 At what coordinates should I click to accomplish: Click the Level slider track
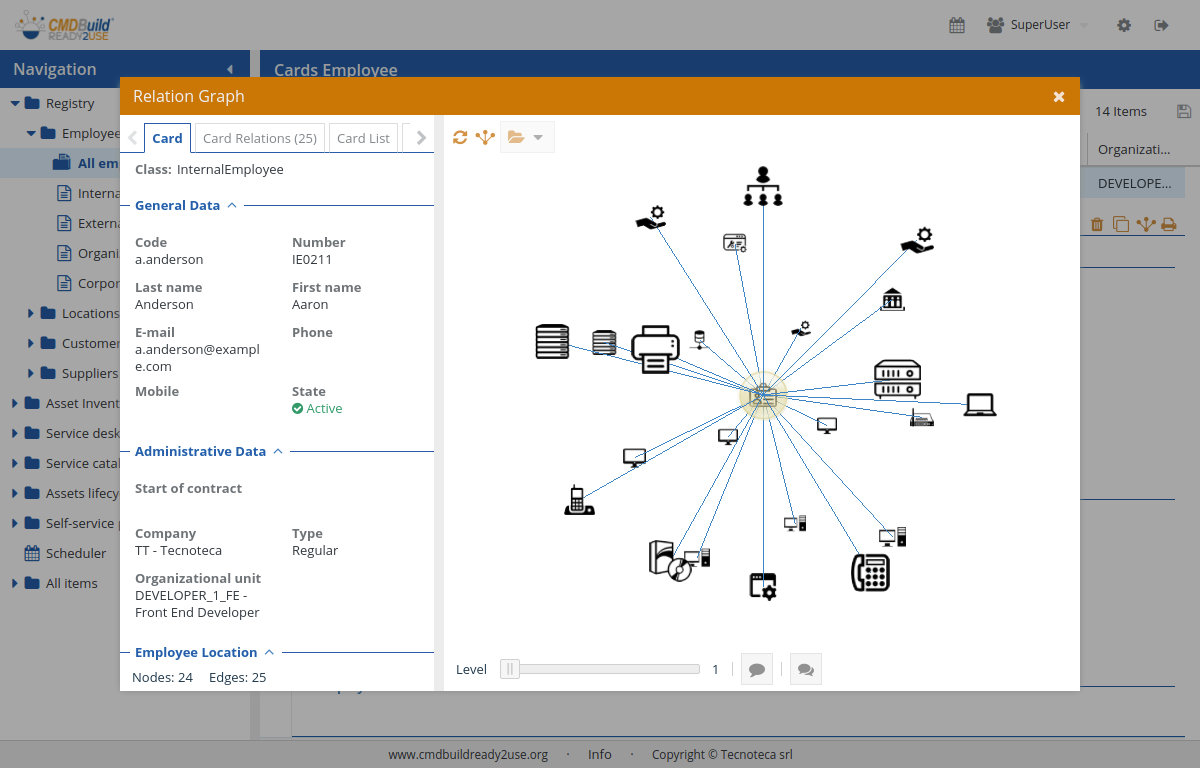600,669
